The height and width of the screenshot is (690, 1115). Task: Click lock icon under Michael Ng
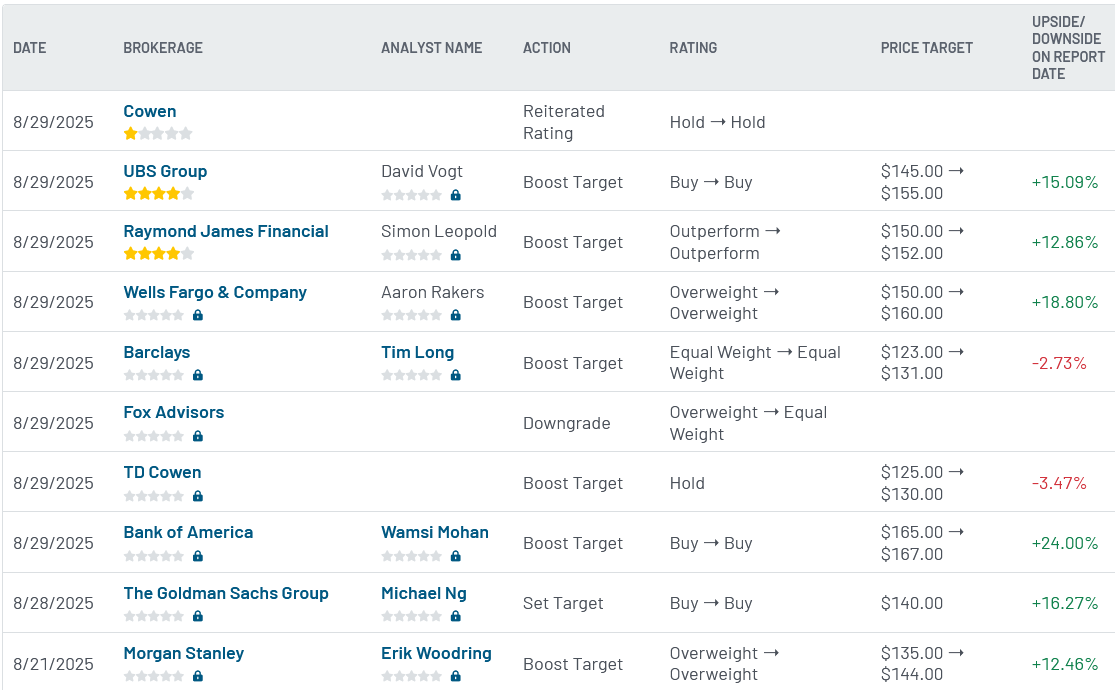[x=456, y=616]
